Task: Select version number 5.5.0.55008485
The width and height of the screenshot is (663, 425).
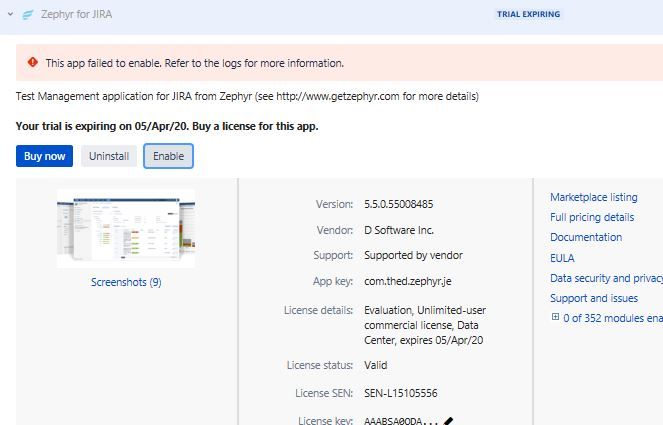Action: pyautogui.click(x=398, y=204)
